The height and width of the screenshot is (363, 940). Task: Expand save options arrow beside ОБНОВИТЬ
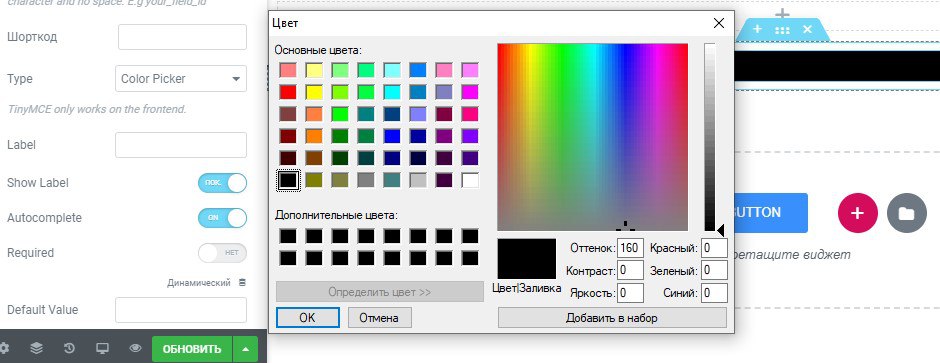click(245, 349)
